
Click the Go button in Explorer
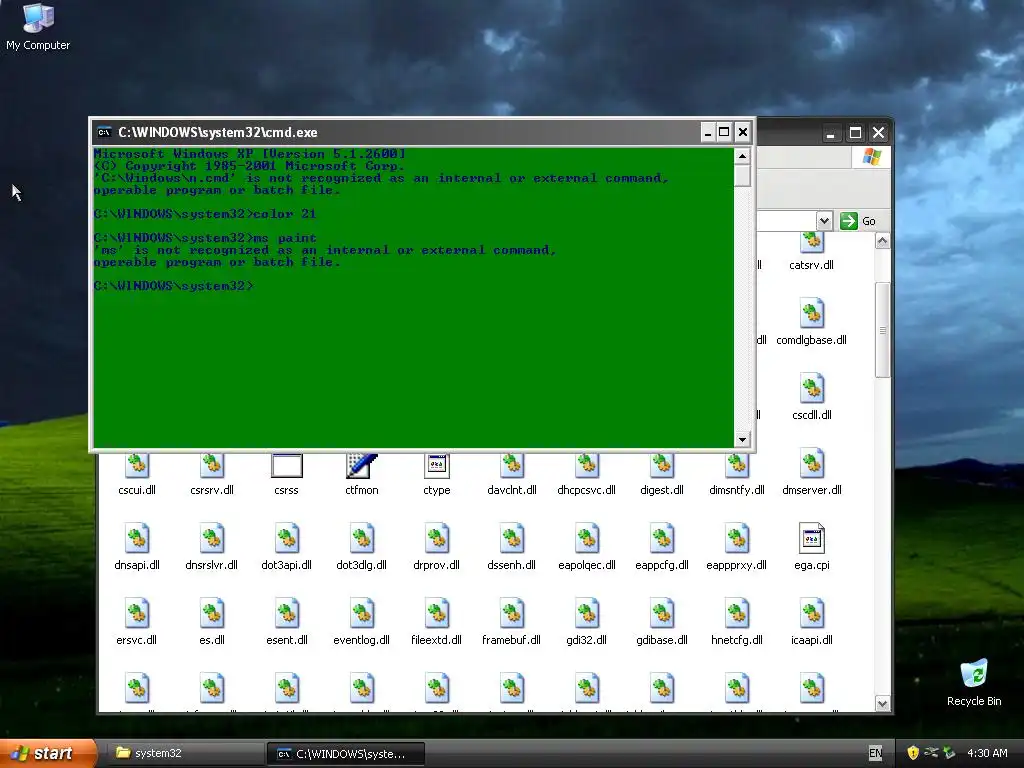[858, 221]
